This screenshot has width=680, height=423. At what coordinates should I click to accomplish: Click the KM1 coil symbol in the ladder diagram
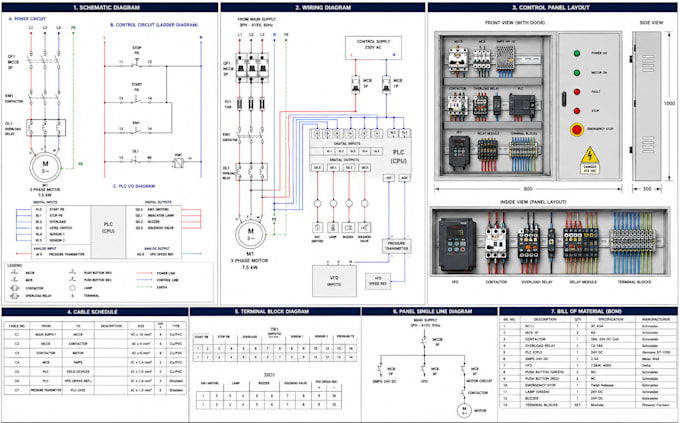pos(178,163)
